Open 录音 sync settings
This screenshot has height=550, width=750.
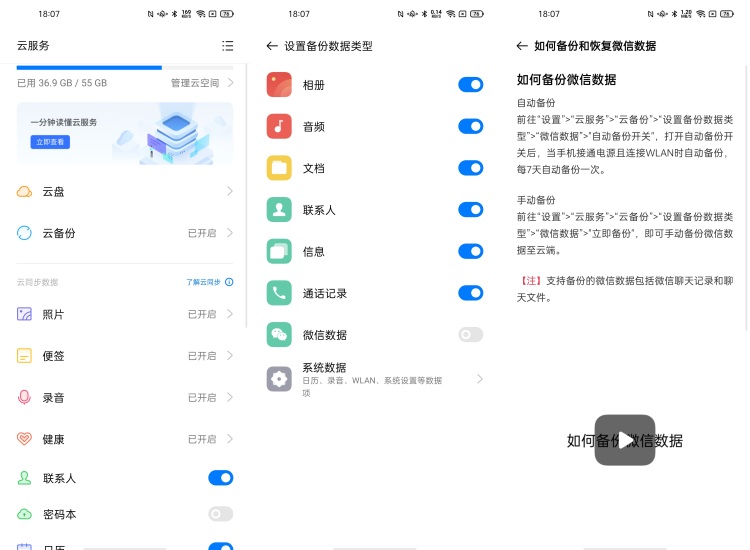[x=125, y=397]
